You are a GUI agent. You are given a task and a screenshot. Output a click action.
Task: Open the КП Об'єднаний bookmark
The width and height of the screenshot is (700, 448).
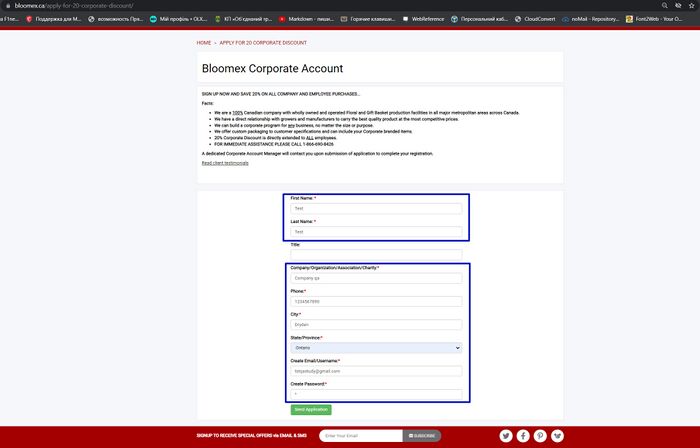(243, 19)
